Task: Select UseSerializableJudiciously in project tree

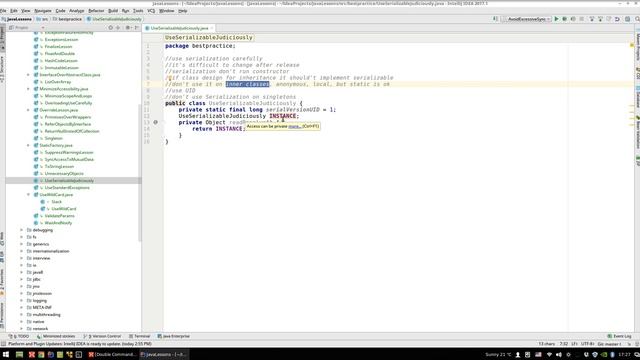Action: [x=69, y=180]
